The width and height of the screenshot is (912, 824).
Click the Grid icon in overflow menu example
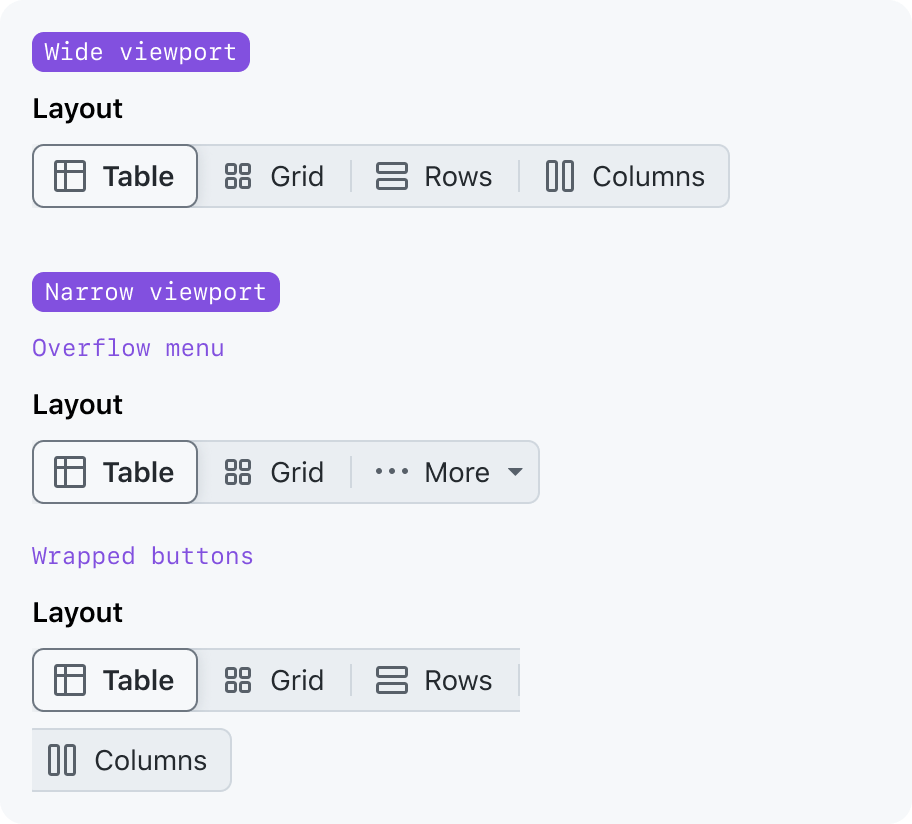[x=238, y=472]
